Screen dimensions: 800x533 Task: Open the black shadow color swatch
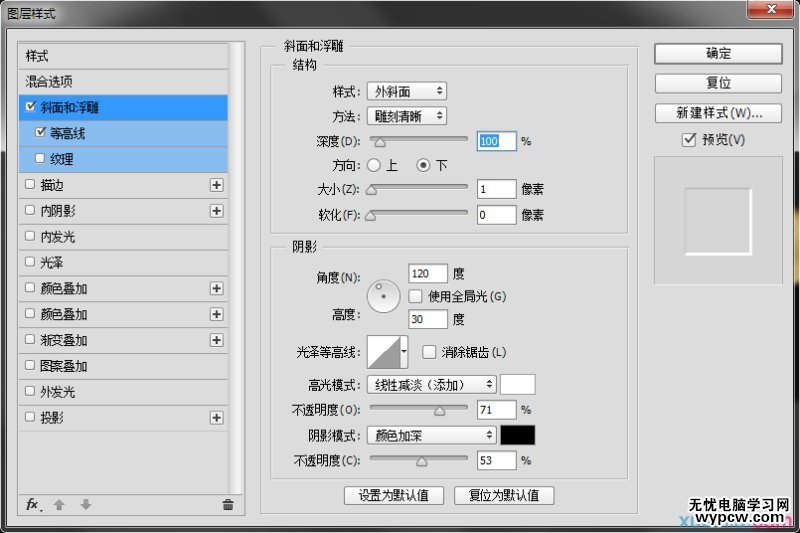pos(518,436)
